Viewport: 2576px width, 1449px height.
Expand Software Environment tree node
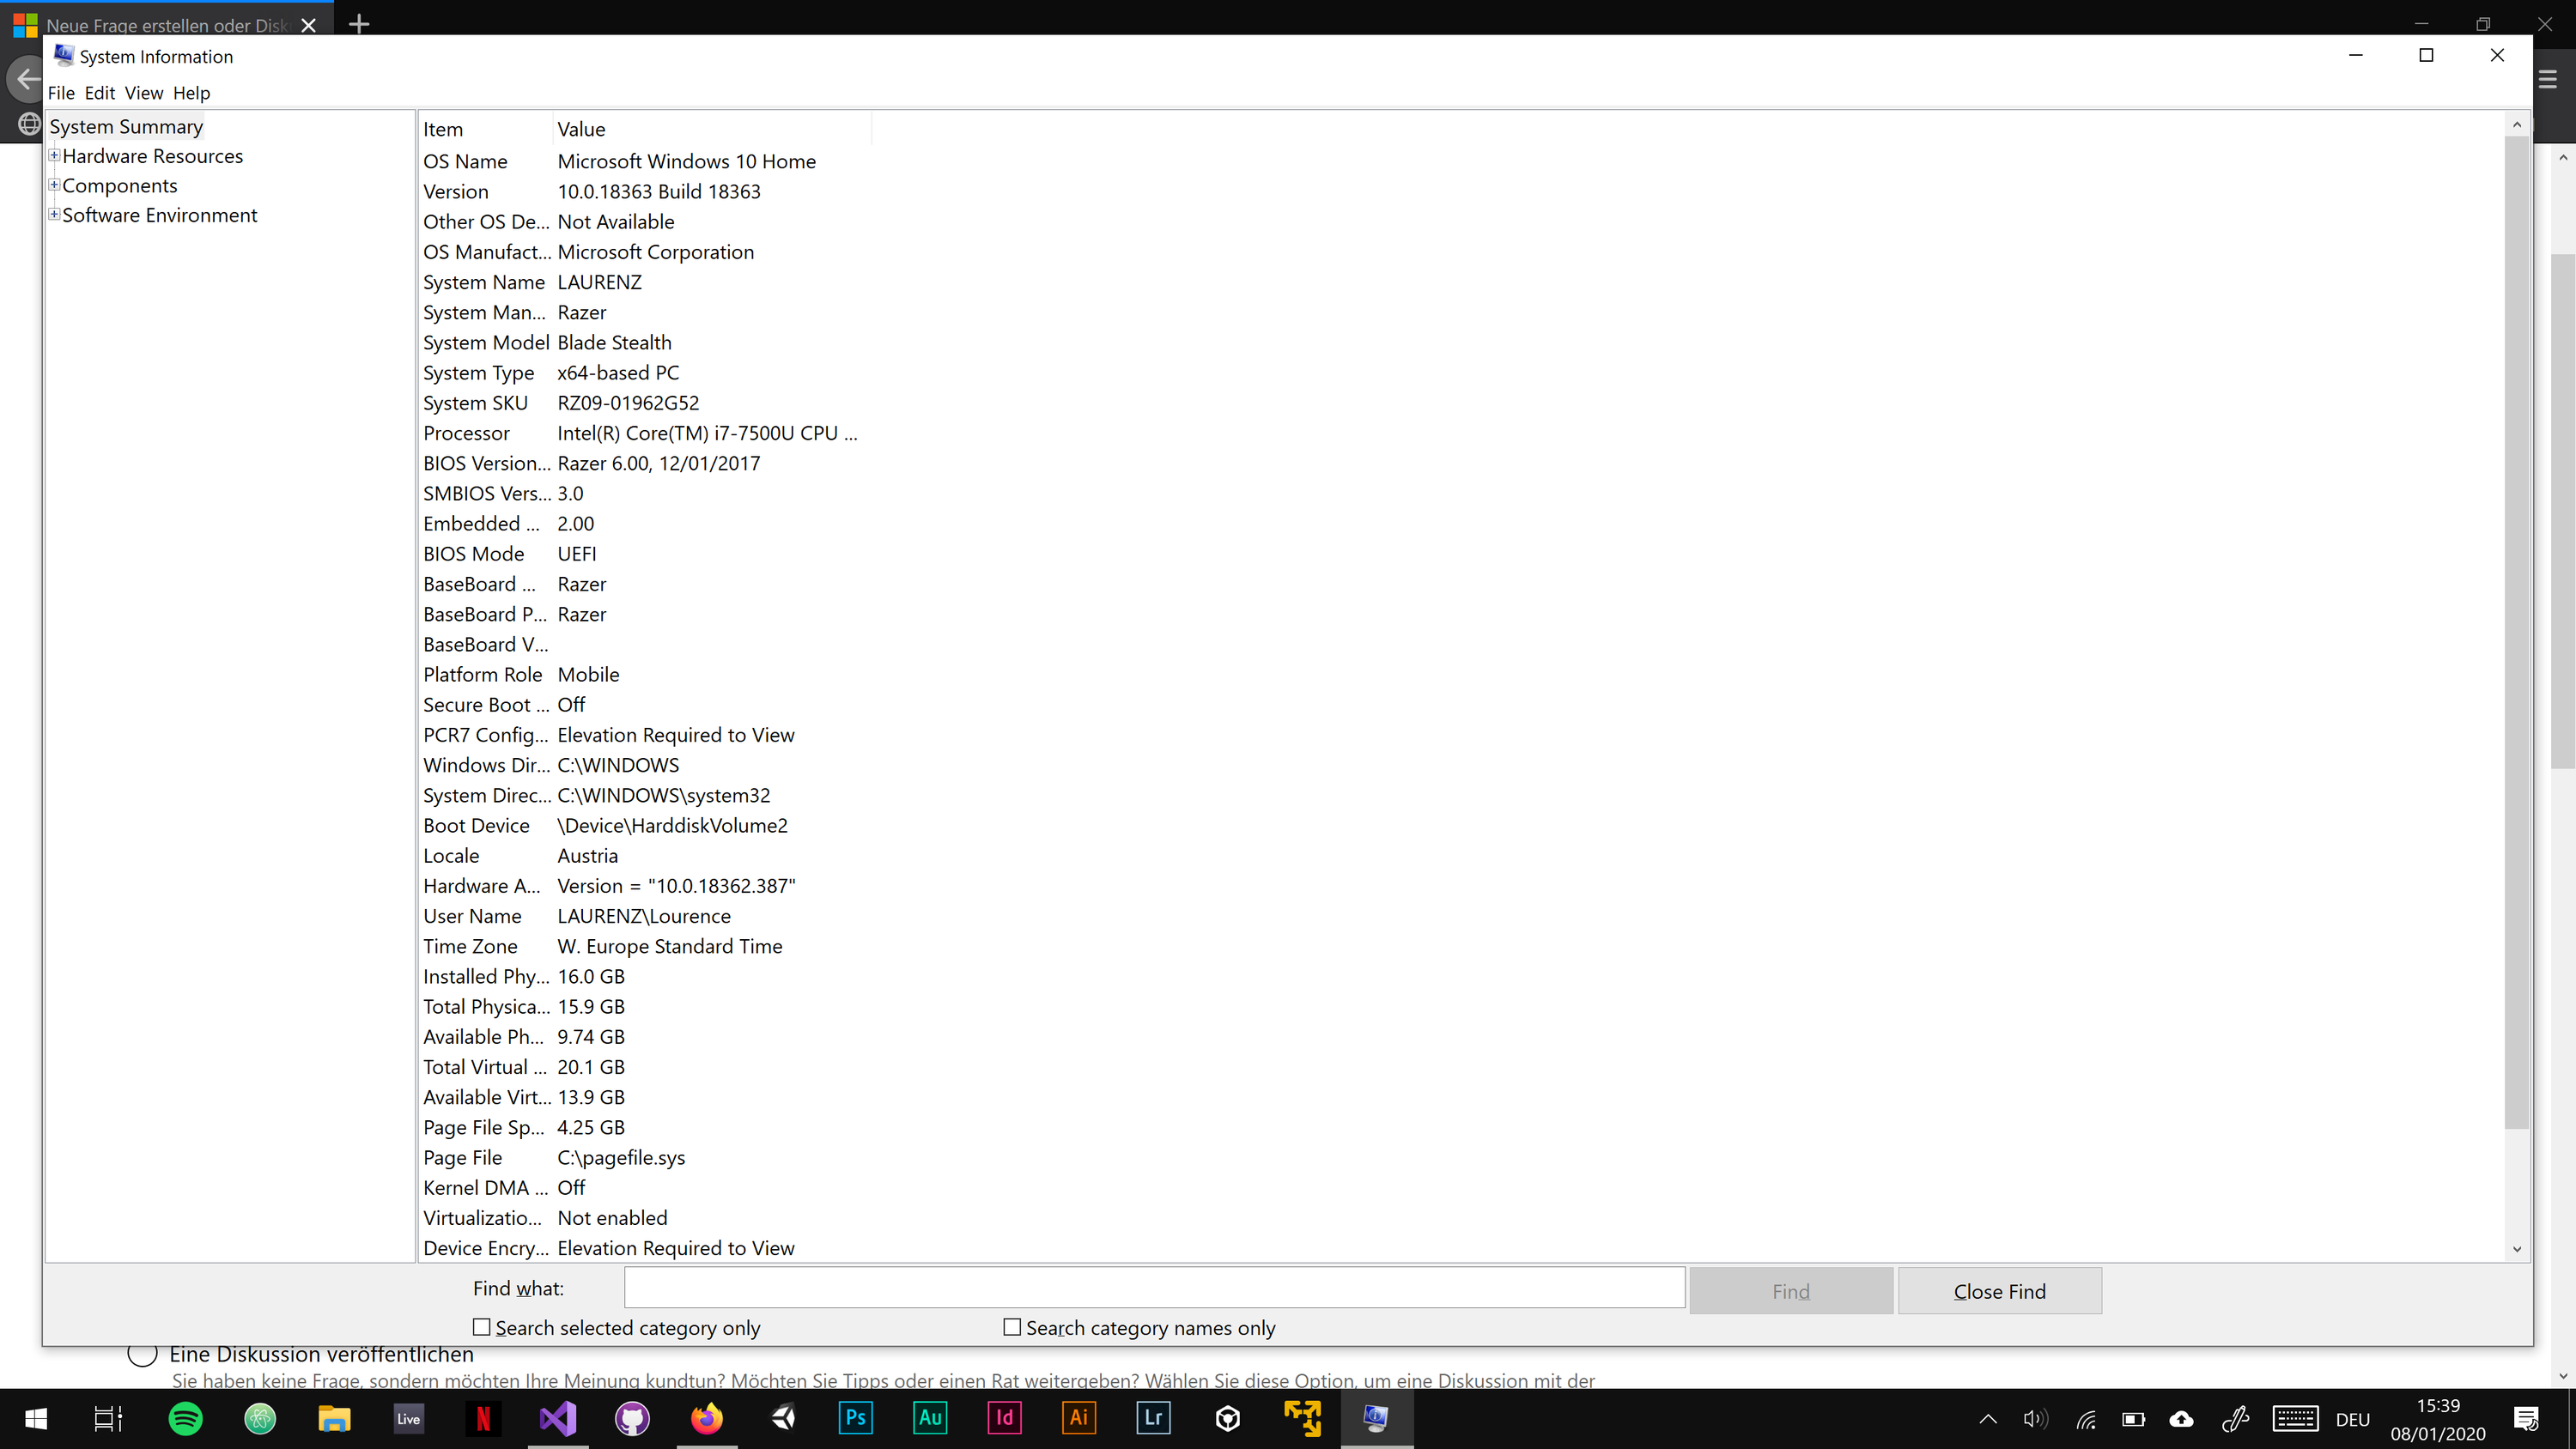click(x=54, y=215)
